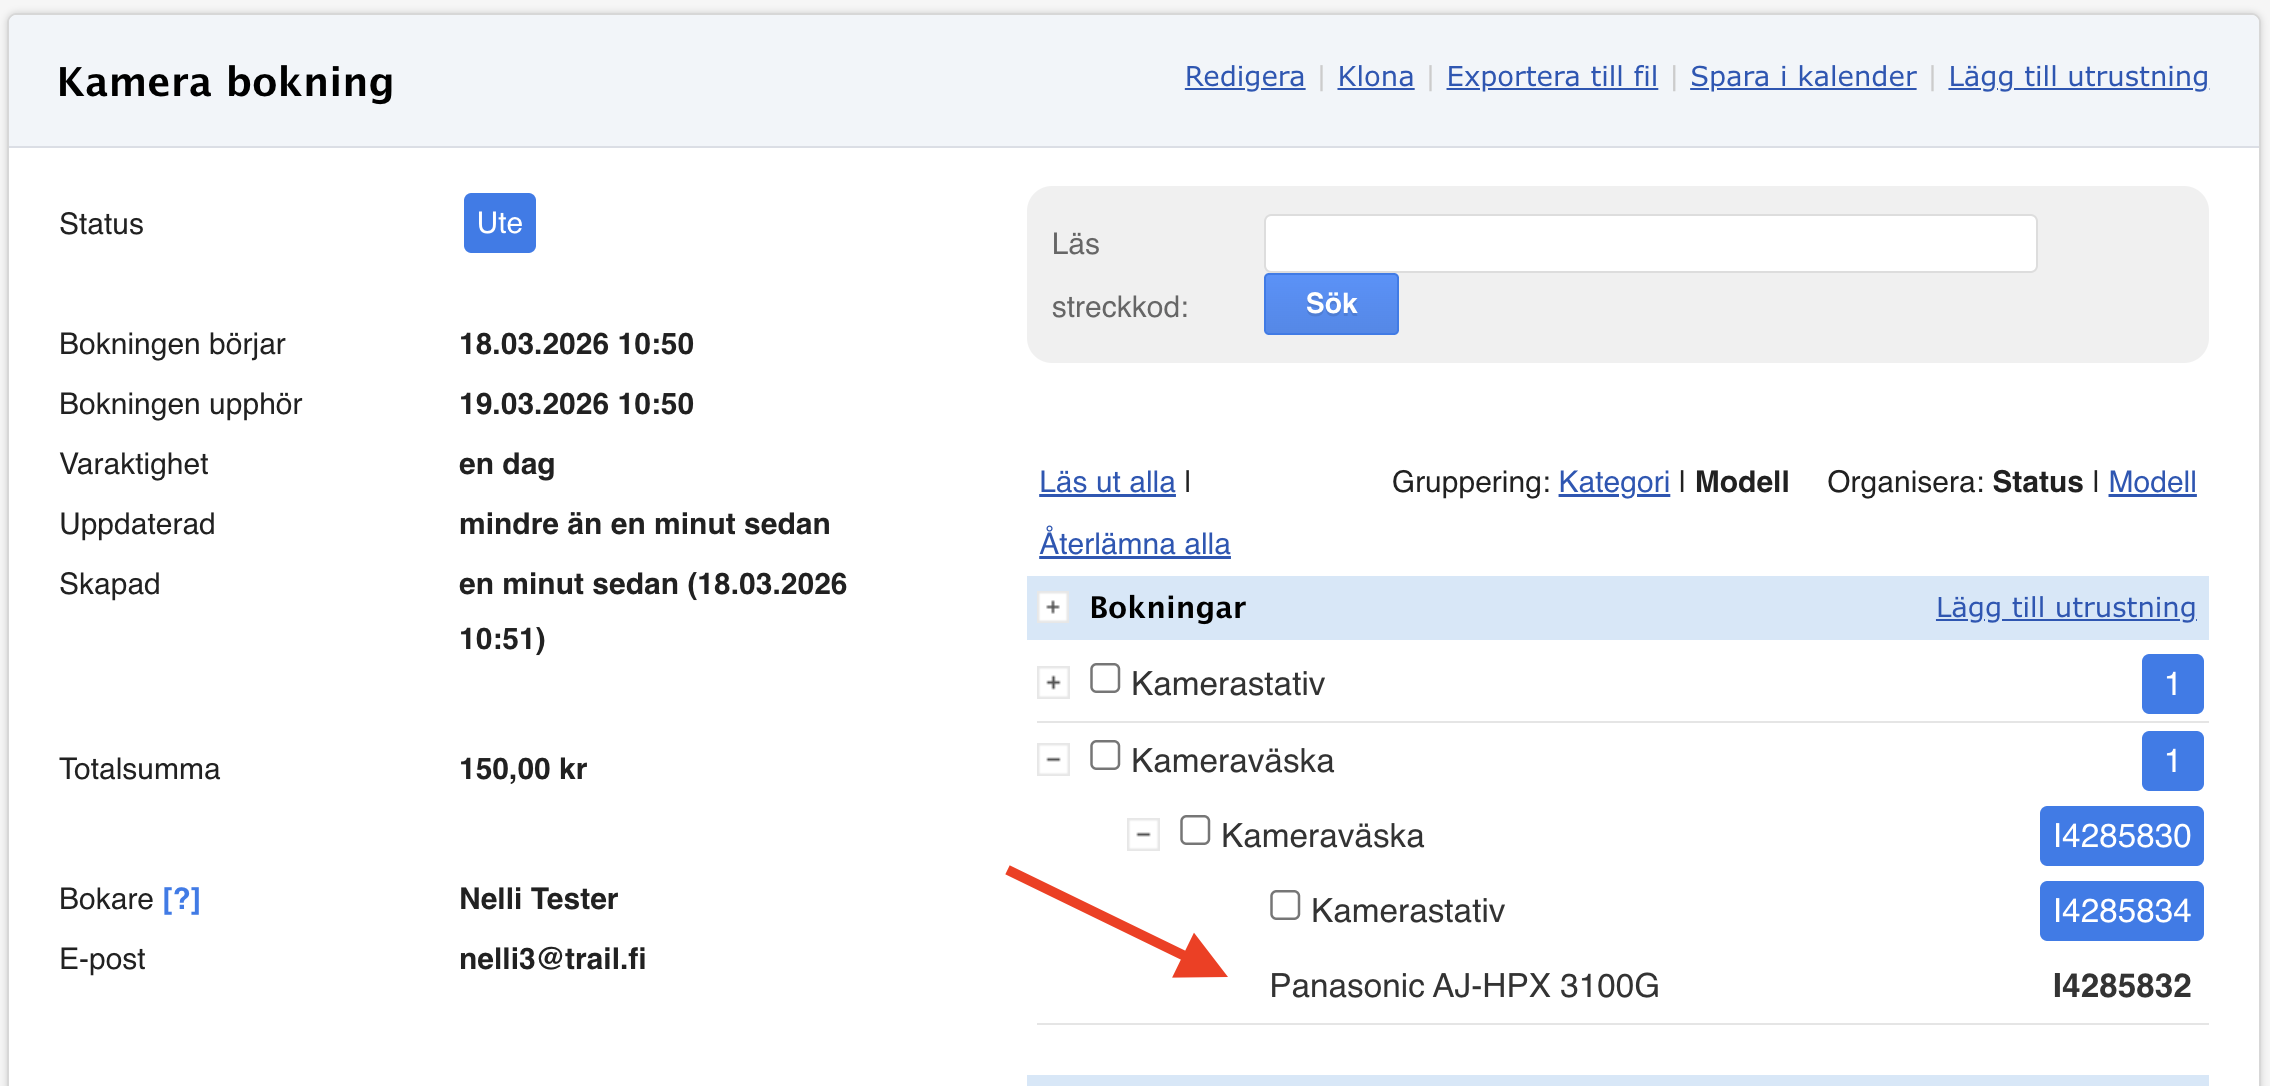Viewport: 2270px width, 1086px height.
Task: Collapse the top-level Kameraväska group
Action: 1053,760
